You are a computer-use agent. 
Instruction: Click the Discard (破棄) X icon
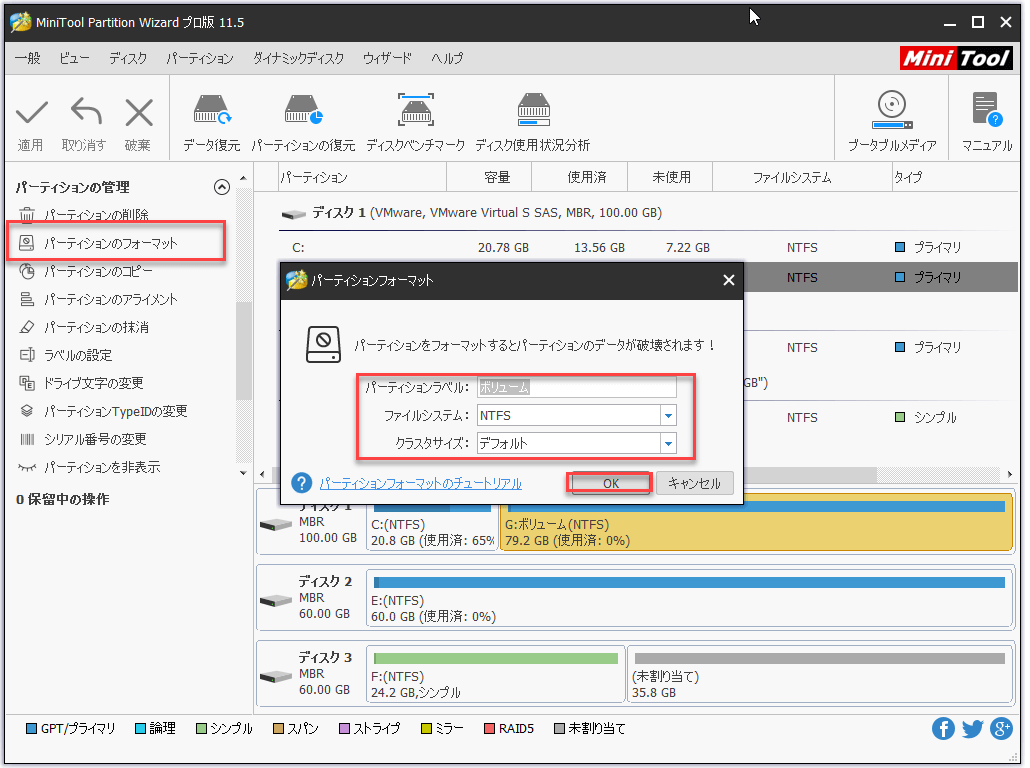138,113
